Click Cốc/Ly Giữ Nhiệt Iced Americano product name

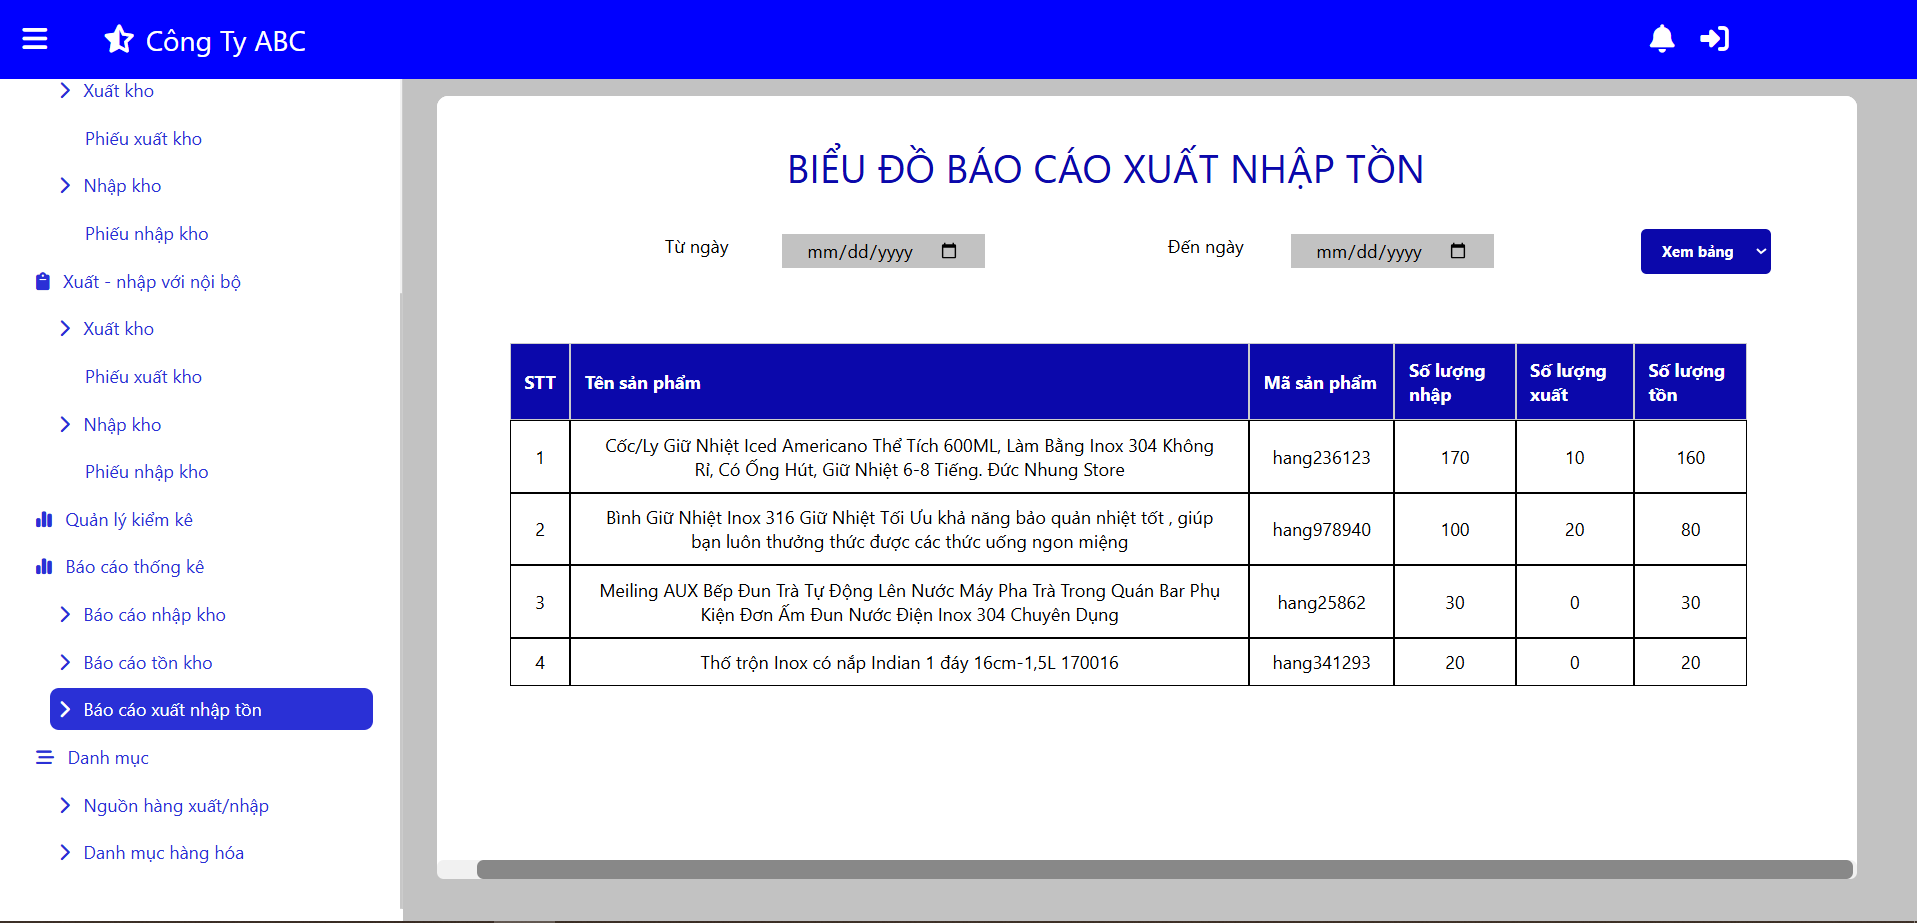909,458
